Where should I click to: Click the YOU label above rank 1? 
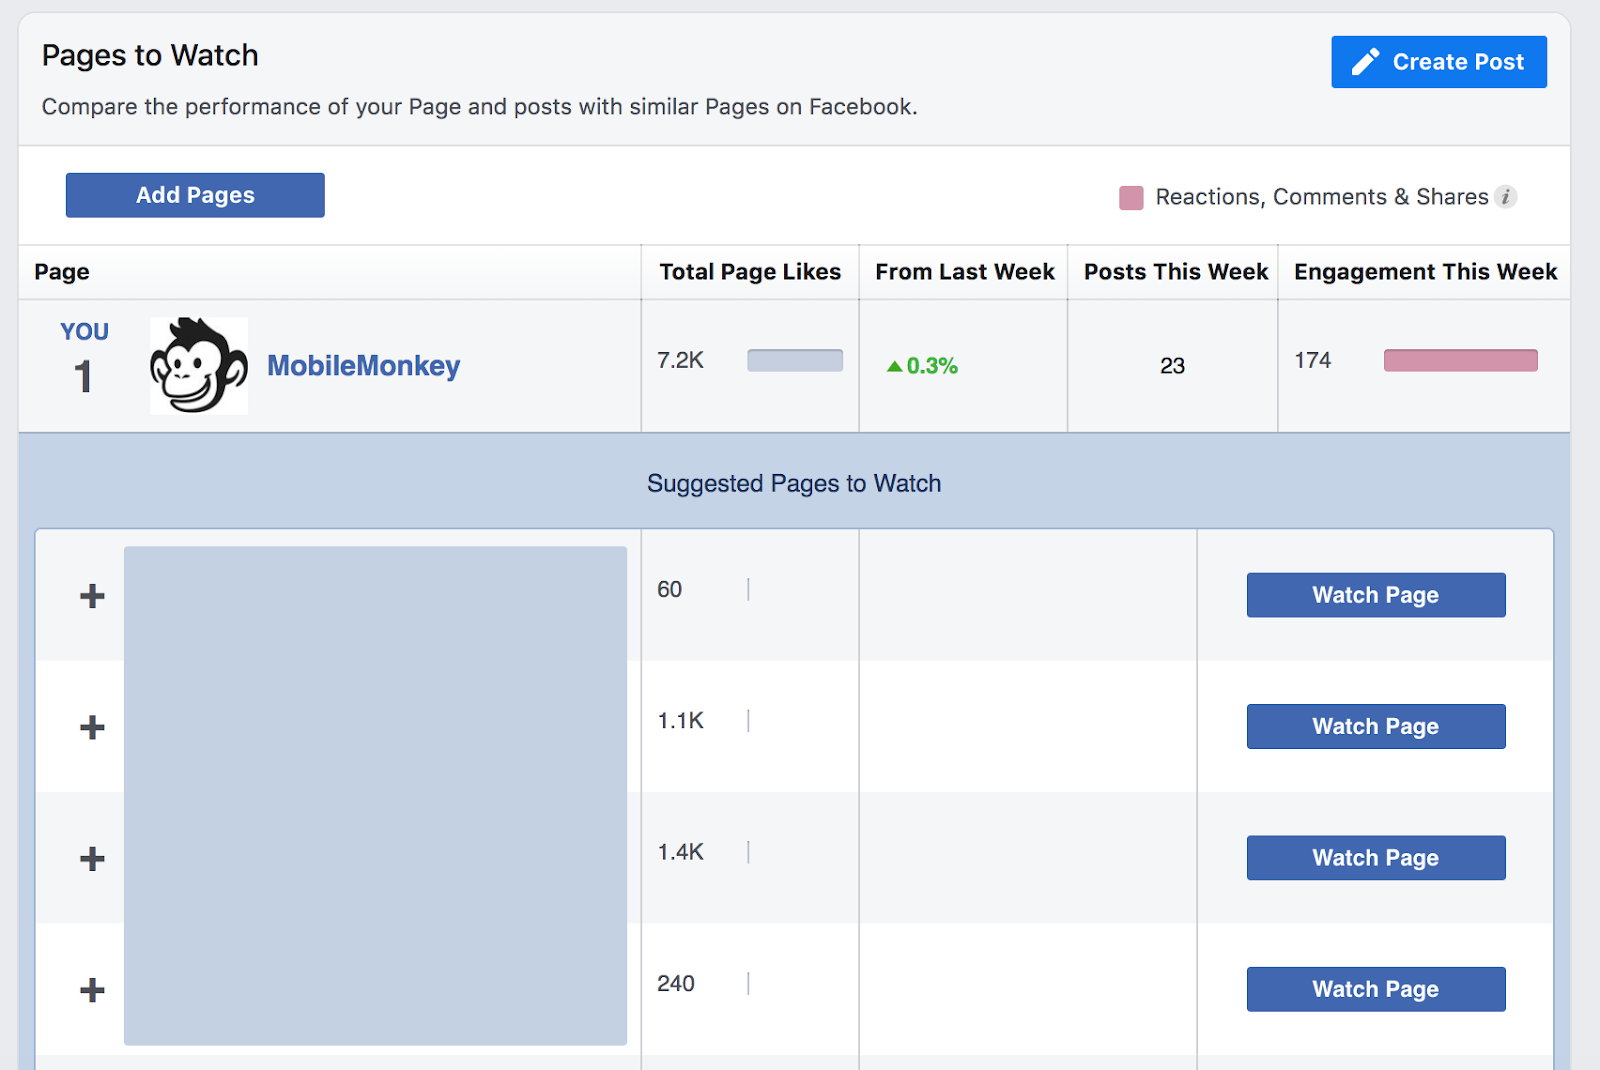85,332
